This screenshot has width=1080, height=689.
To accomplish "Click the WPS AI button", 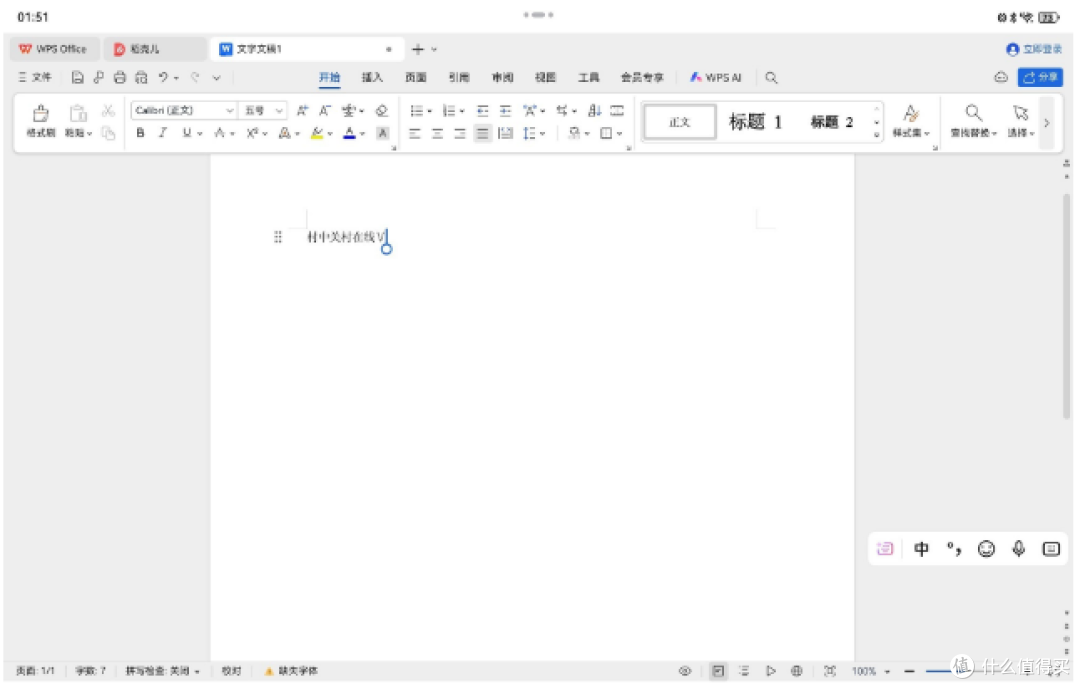I will pos(716,77).
